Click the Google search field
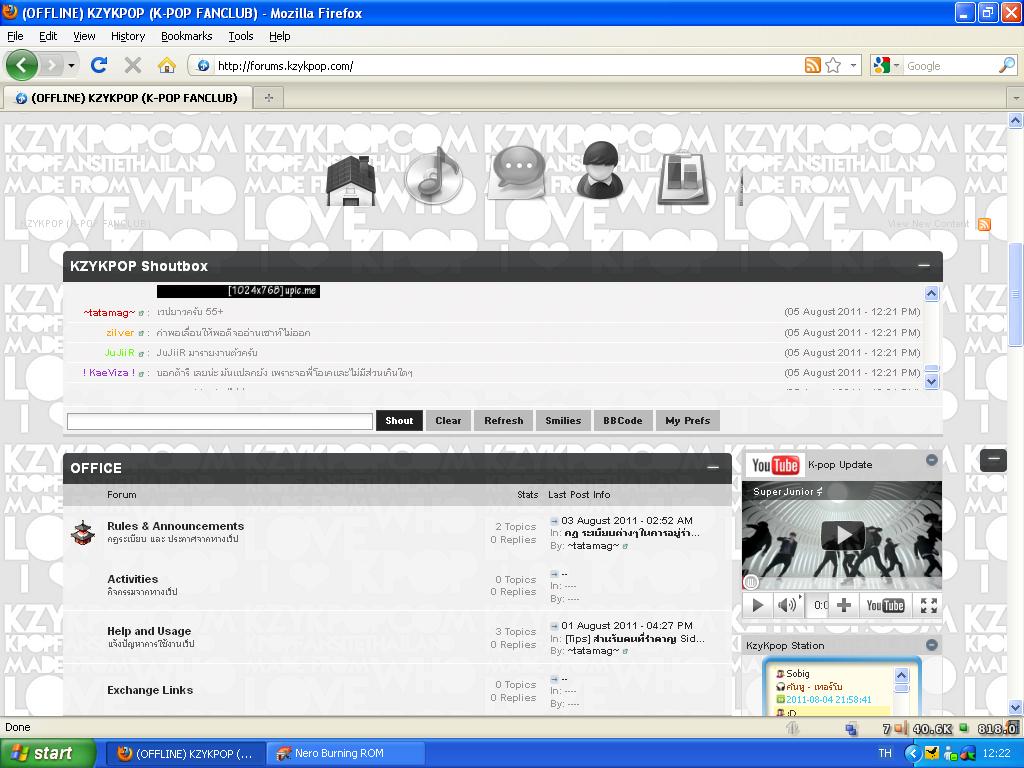This screenshot has width=1024, height=768. (x=951, y=65)
